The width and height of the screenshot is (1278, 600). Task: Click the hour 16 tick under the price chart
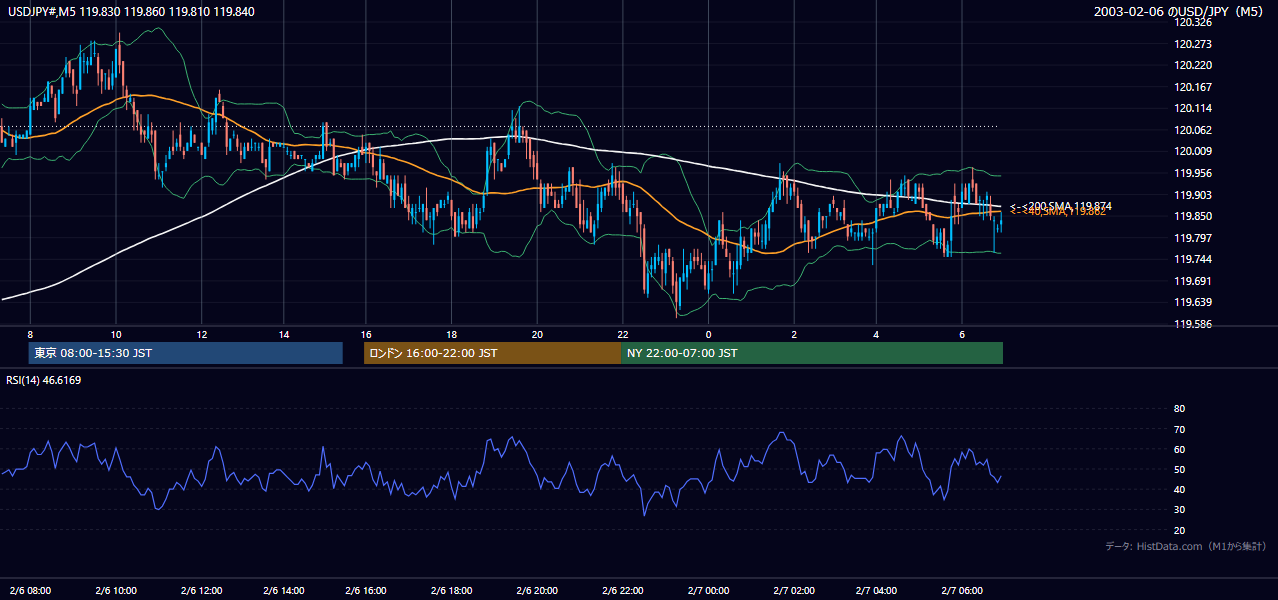click(x=367, y=334)
